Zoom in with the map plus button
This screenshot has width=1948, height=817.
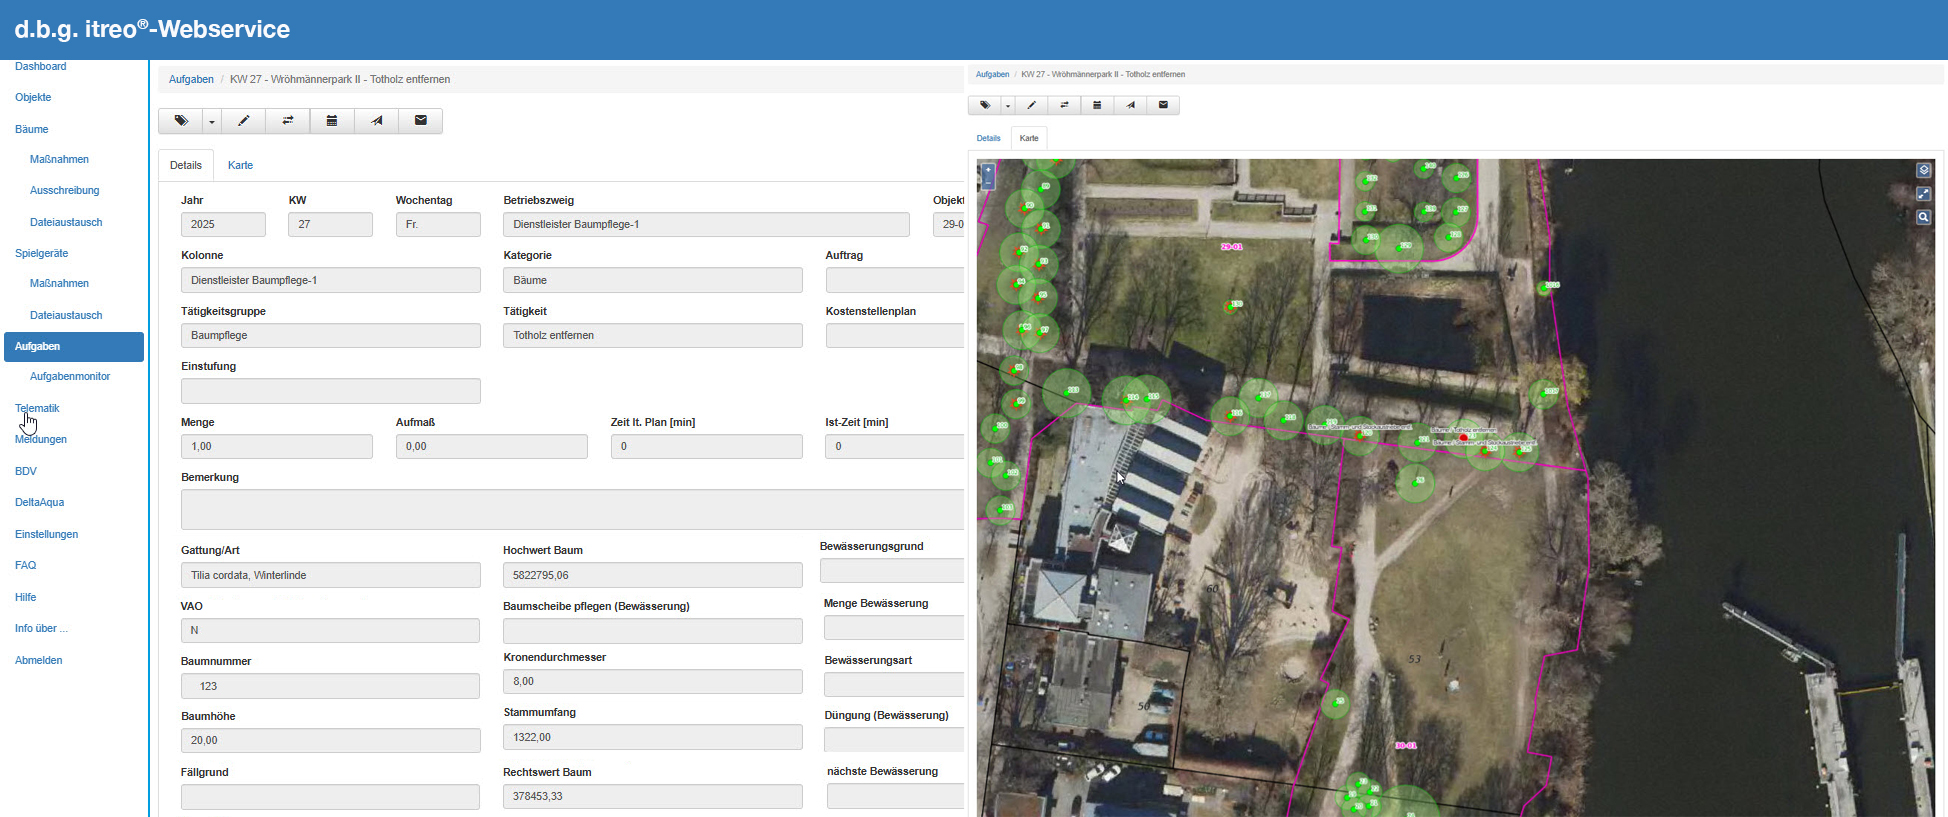tap(988, 170)
